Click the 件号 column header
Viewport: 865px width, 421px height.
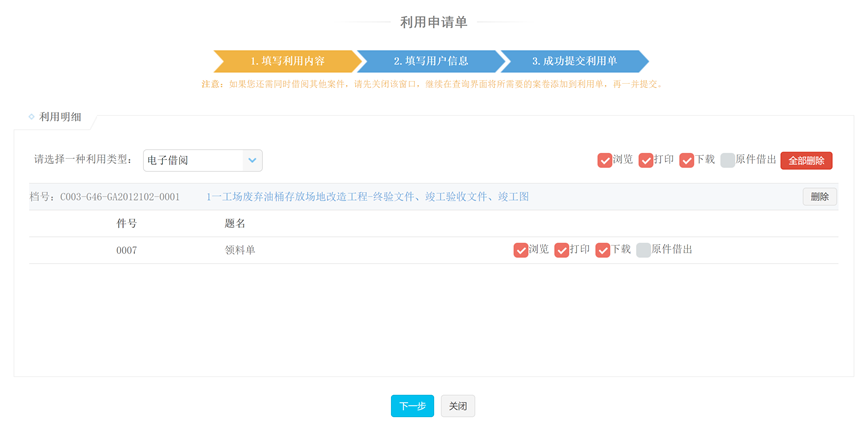tap(126, 223)
